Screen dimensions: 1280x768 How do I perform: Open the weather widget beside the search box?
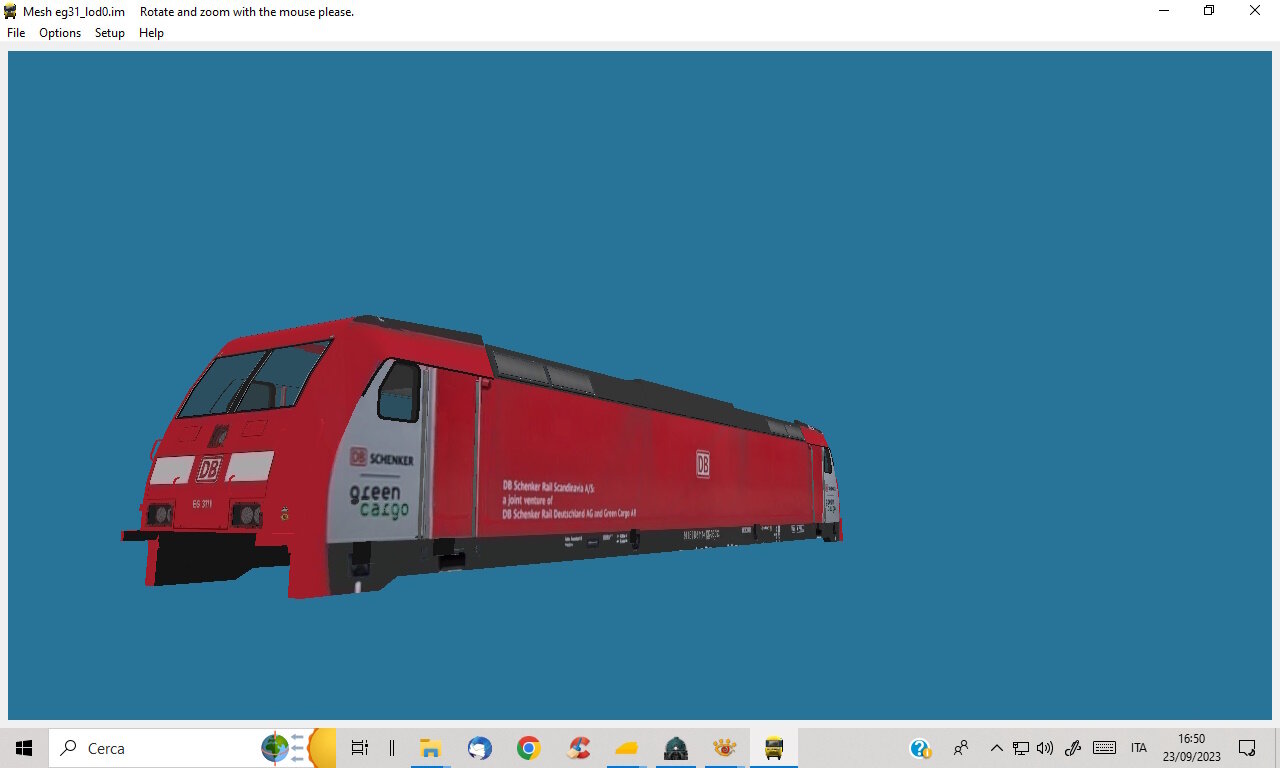[x=298, y=748]
